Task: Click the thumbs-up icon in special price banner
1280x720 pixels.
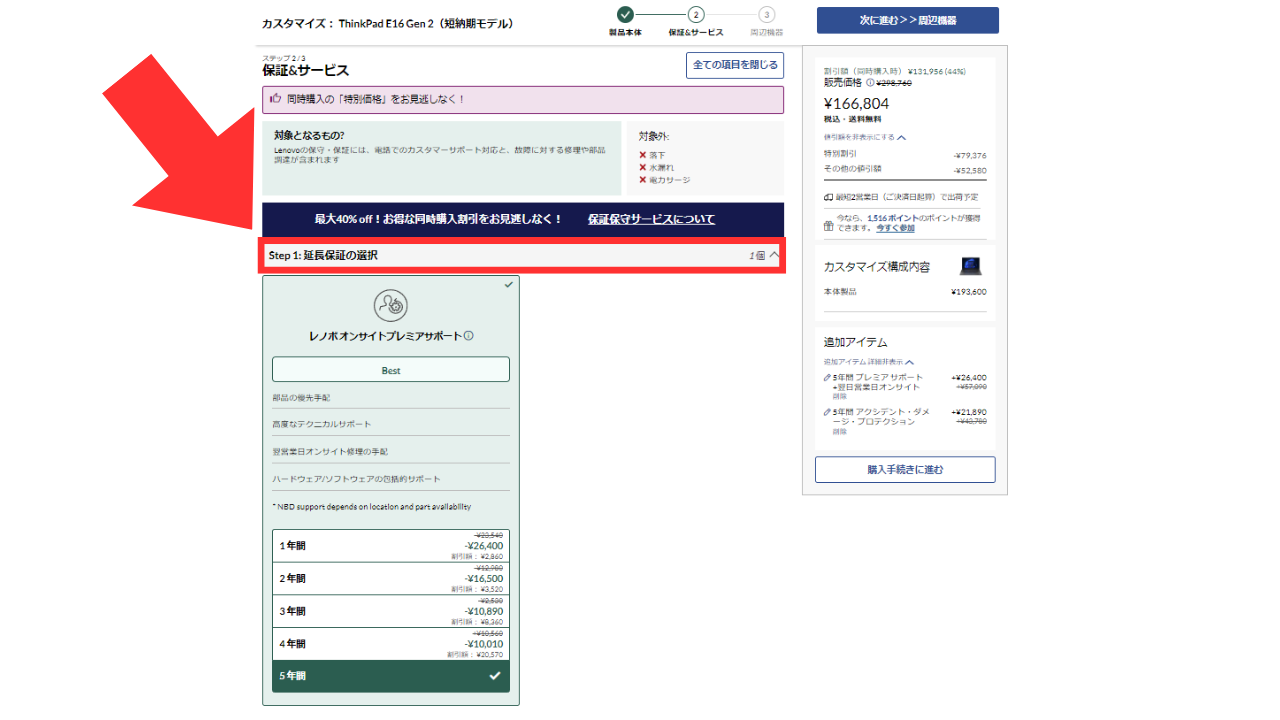Action: click(x=275, y=99)
